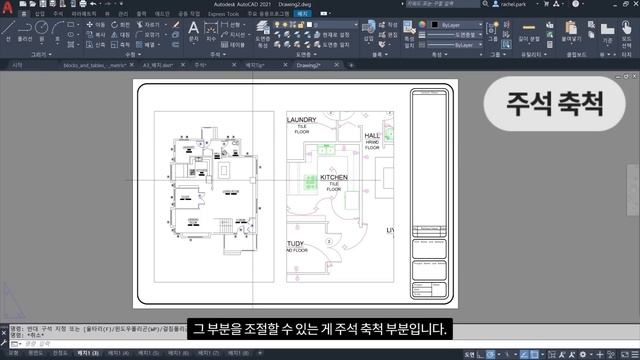Toggle the annotation scale sync icon in status bar
640x360 pixels.
[573, 355]
